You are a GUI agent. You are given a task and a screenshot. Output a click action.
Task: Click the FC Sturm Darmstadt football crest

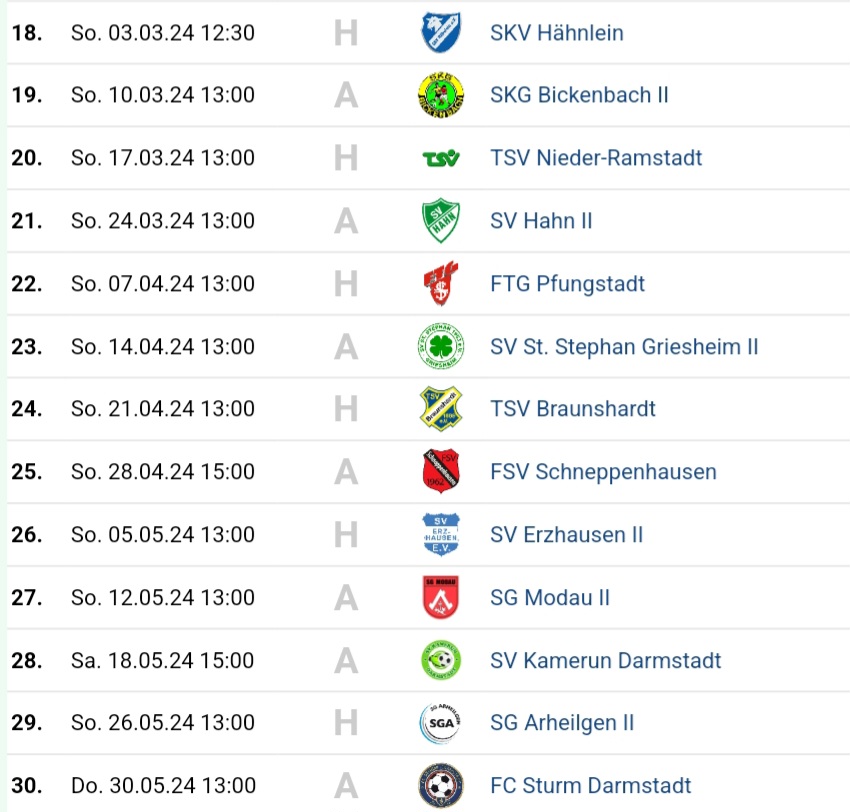point(440,786)
